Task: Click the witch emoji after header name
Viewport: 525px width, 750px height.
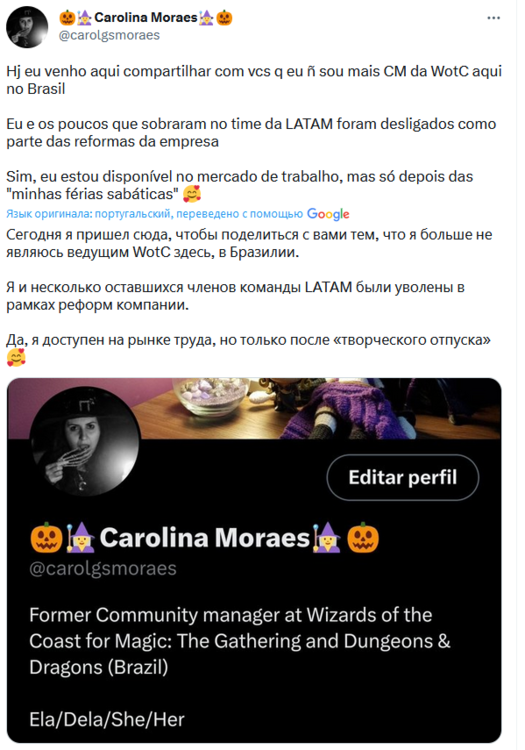Action: [x=206, y=18]
